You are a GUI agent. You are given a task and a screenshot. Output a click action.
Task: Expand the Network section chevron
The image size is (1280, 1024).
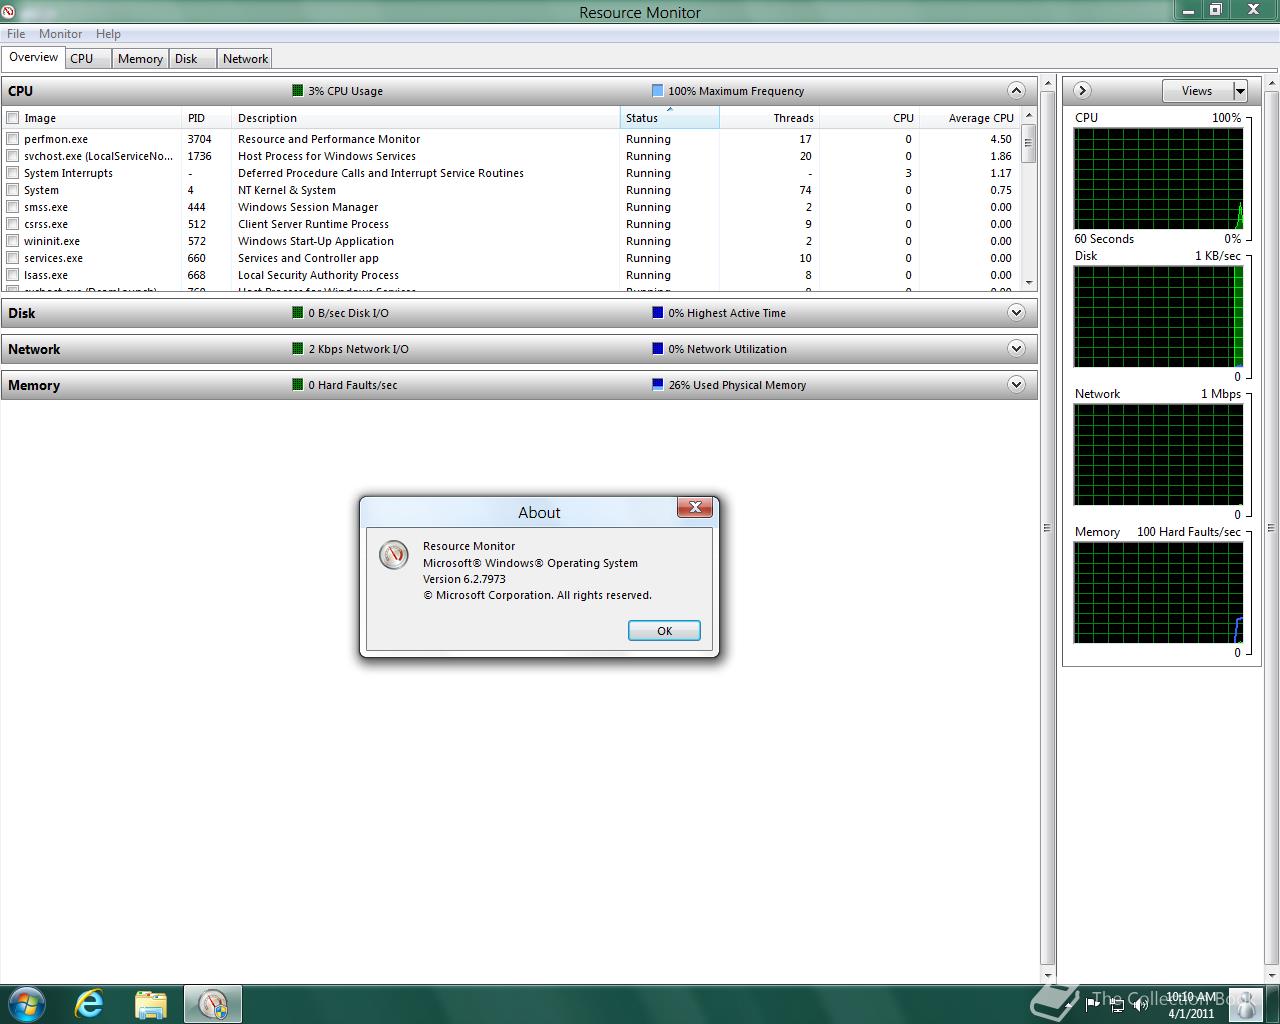click(x=1016, y=348)
